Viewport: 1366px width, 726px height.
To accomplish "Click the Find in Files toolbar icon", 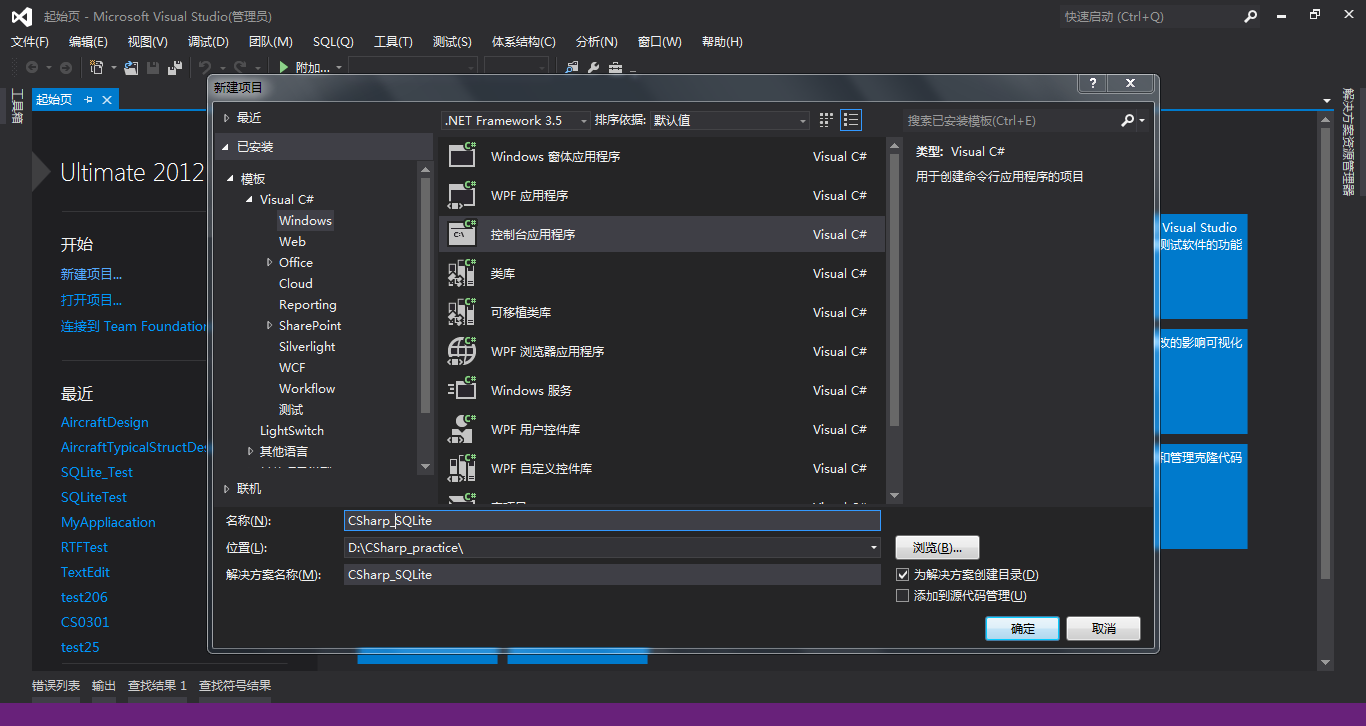I will click(x=572, y=67).
